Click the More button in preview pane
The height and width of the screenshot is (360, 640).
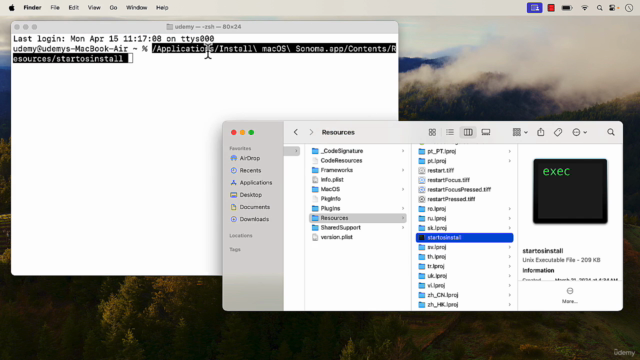point(570,296)
